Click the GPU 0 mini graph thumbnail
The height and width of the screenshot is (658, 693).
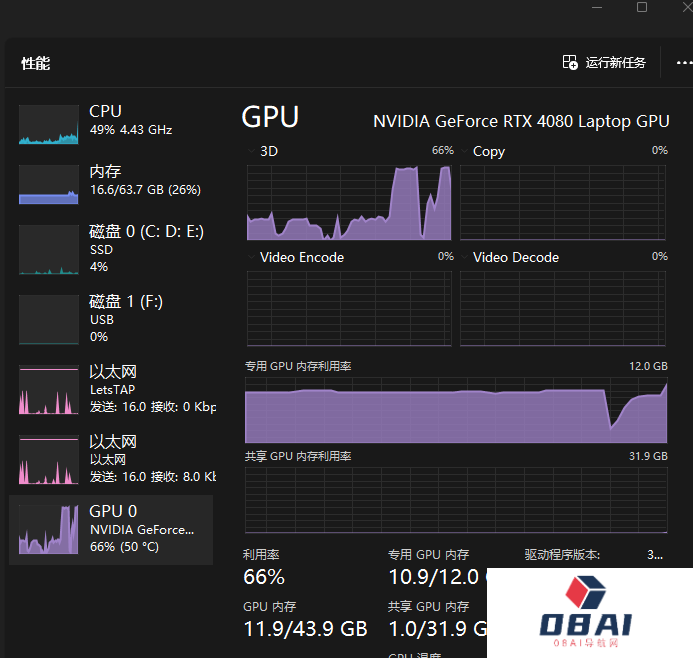49,529
